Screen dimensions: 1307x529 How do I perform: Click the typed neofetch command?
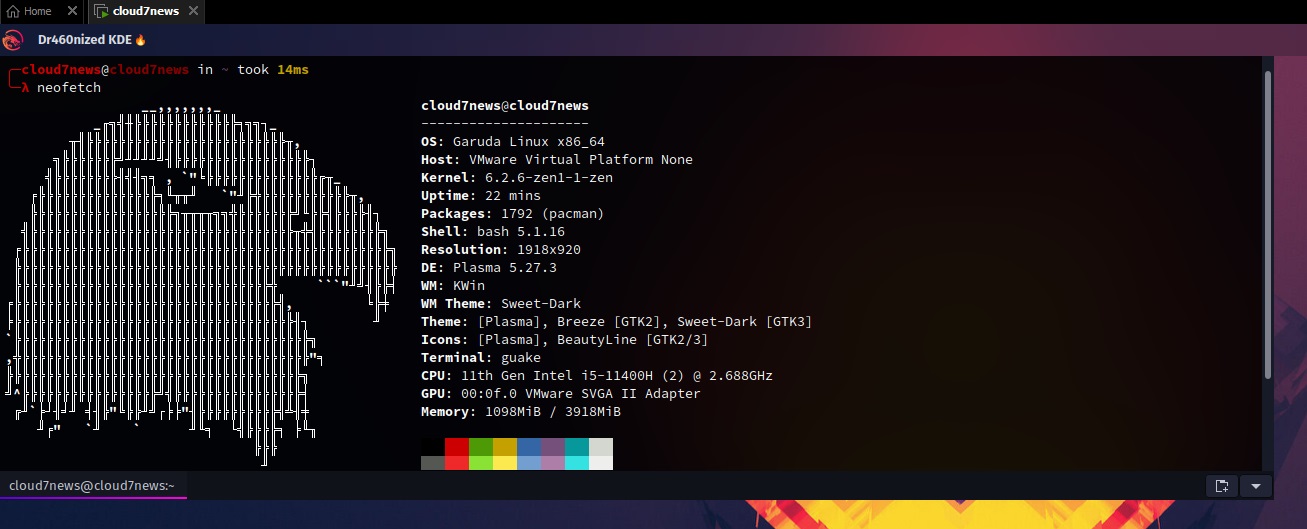click(69, 88)
